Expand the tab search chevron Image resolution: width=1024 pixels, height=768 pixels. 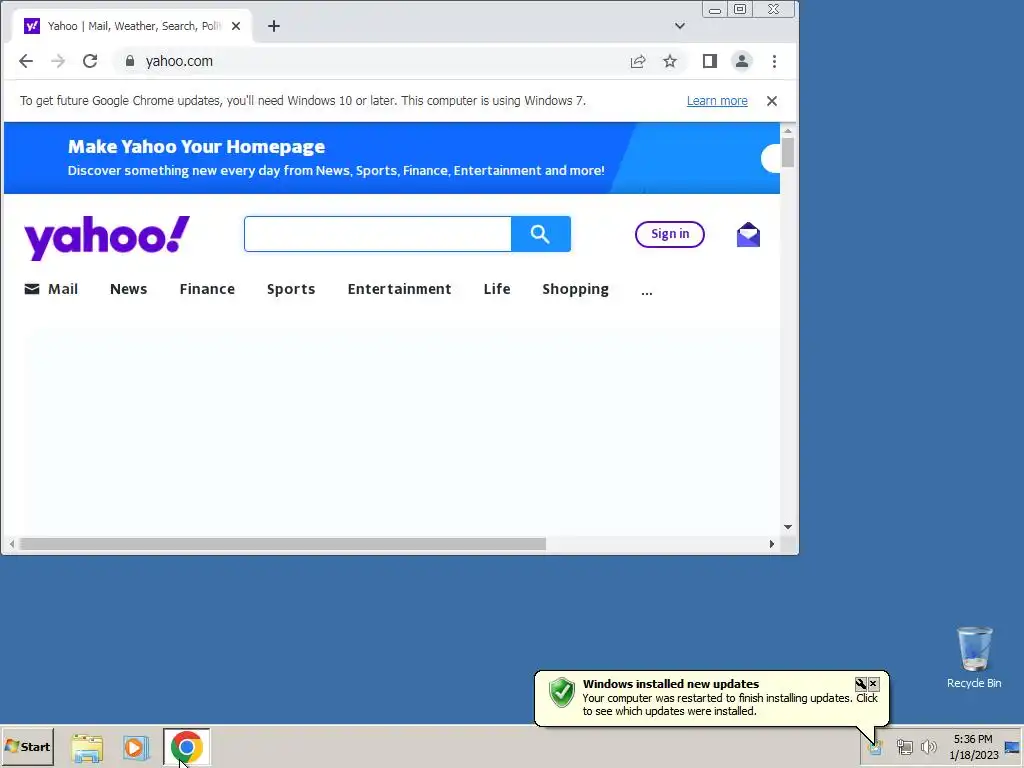pyautogui.click(x=680, y=26)
